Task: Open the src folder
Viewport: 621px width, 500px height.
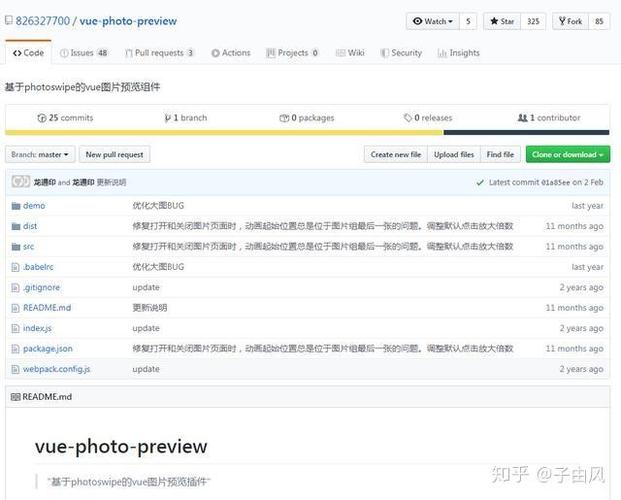Action: 29,247
